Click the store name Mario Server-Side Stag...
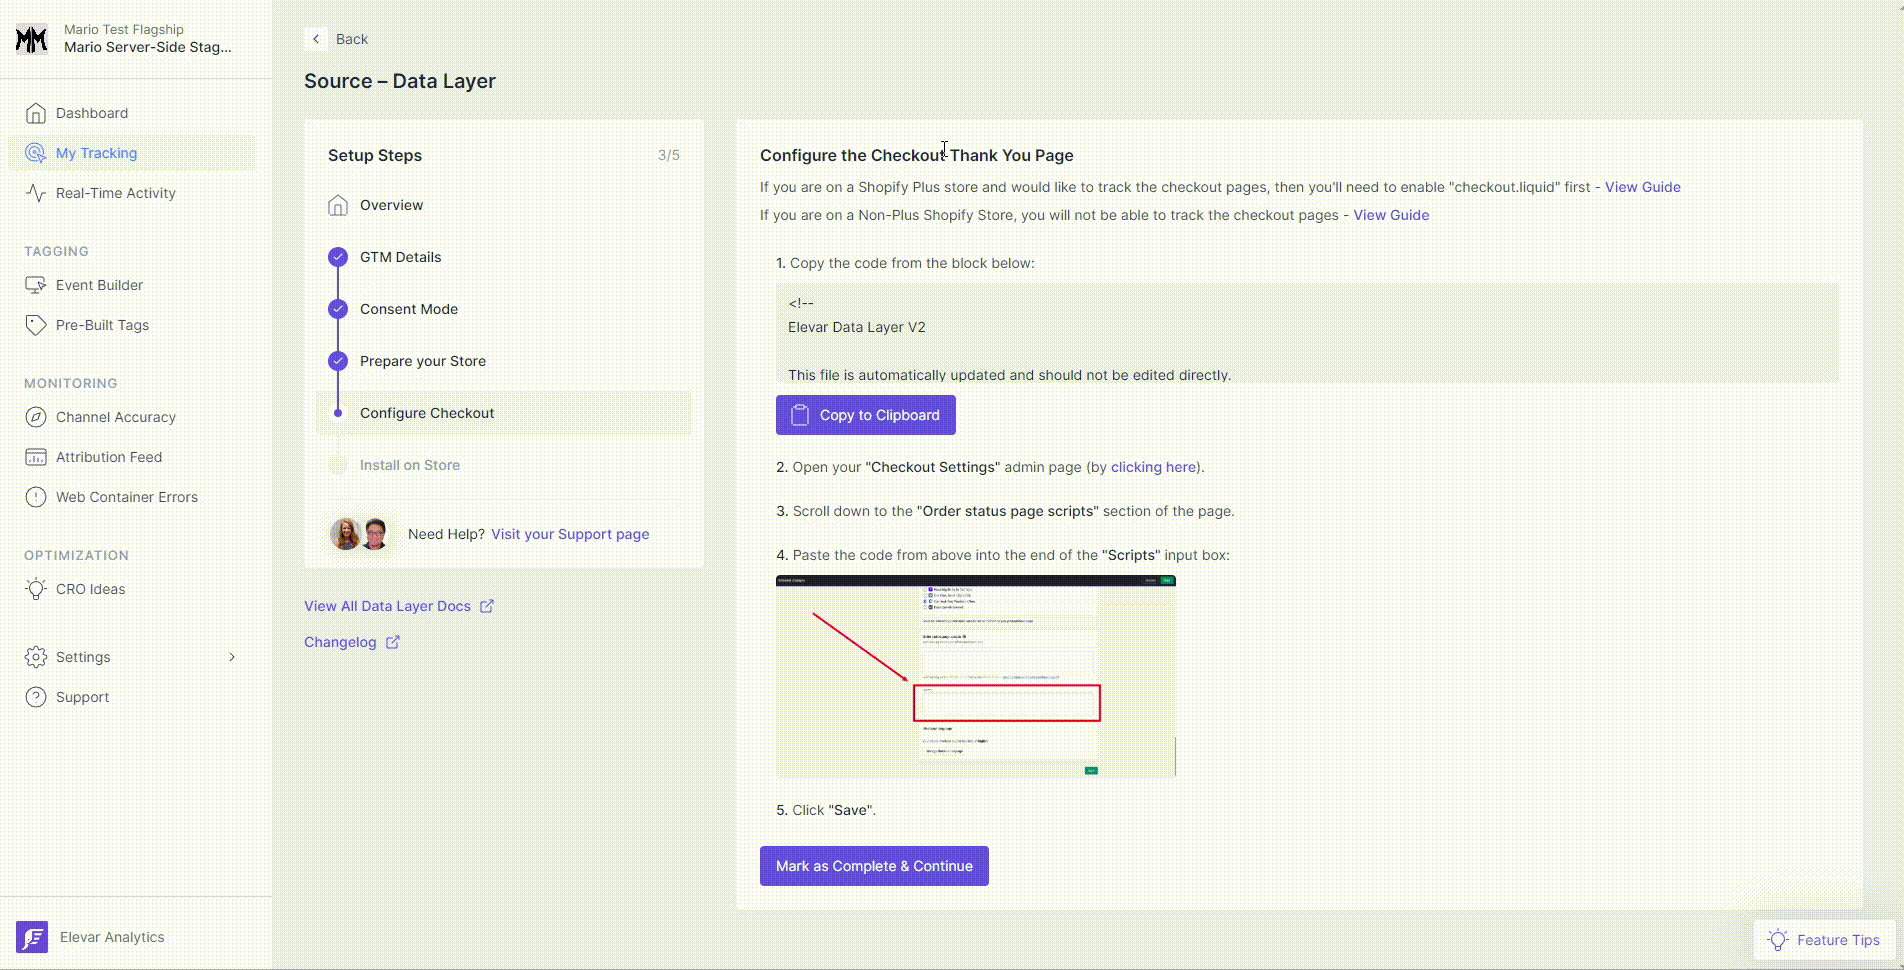This screenshot has height=970, width=1904. point(147,47)
